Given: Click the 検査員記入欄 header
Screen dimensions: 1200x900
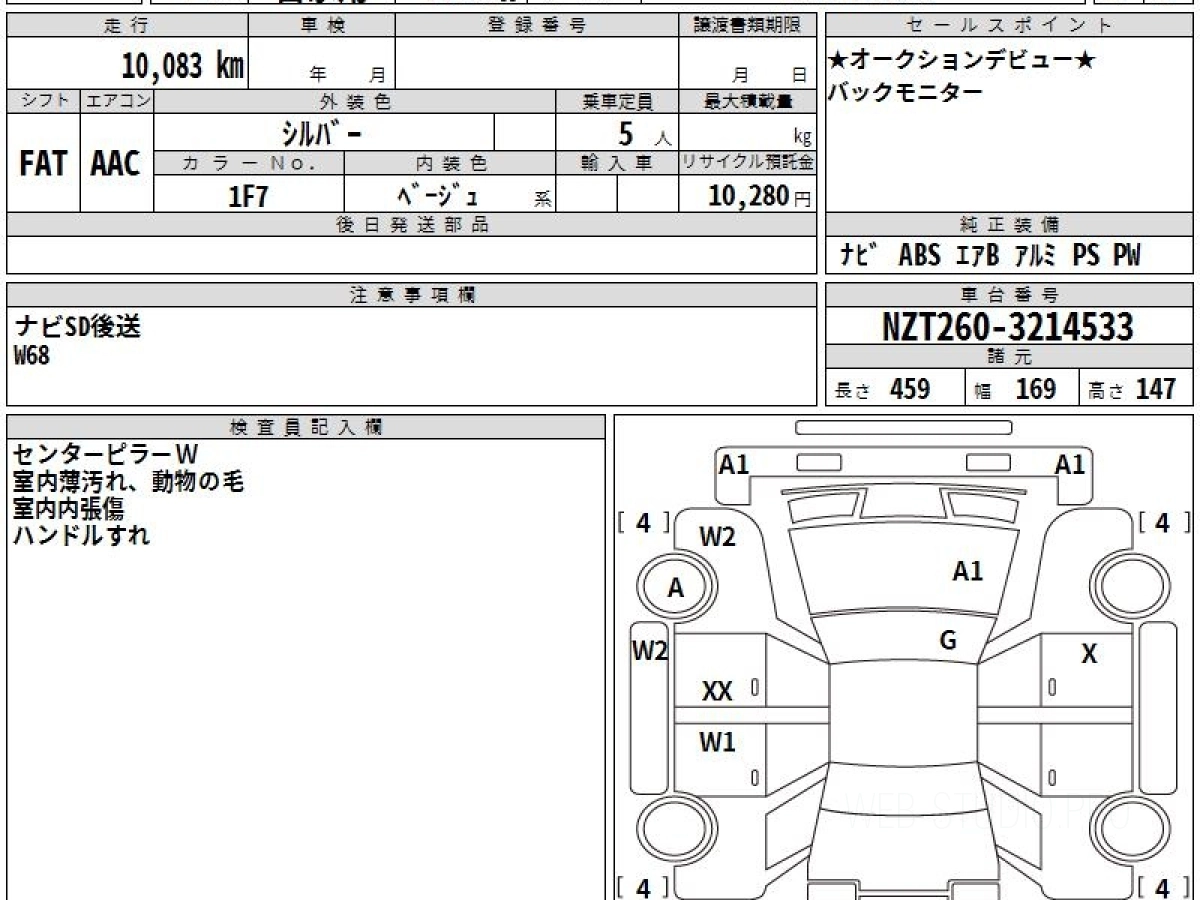Looking at the screenshot, I should [306, 427].
